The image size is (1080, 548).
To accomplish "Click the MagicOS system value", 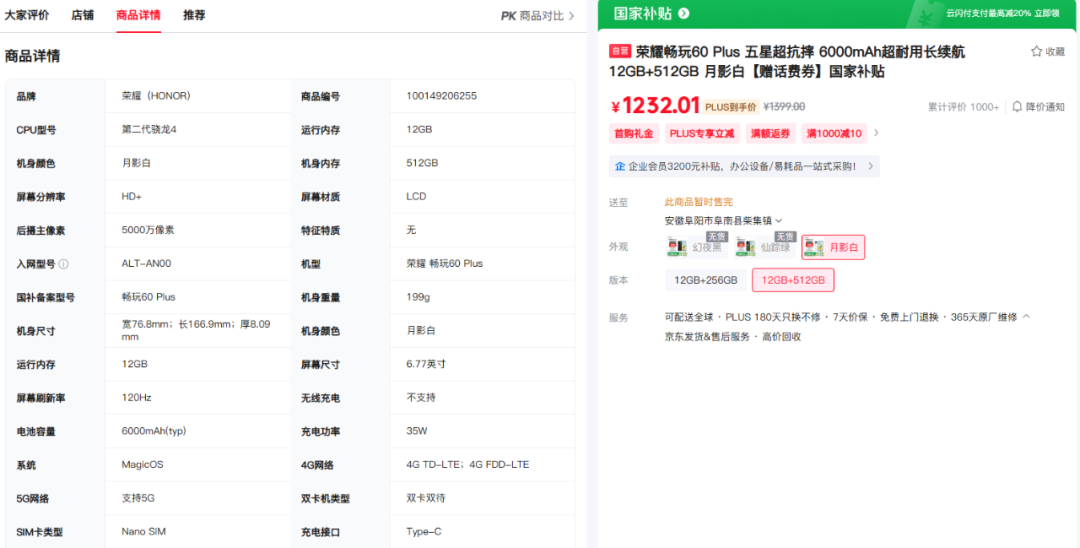I will [143, 465].
